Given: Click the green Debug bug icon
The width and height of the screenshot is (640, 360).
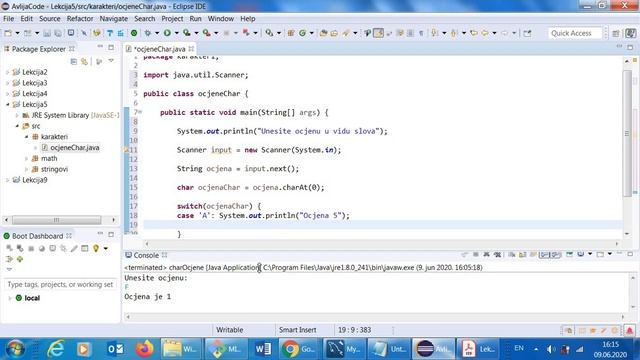Looking at the screenshot, I should (x=147, y=33).
